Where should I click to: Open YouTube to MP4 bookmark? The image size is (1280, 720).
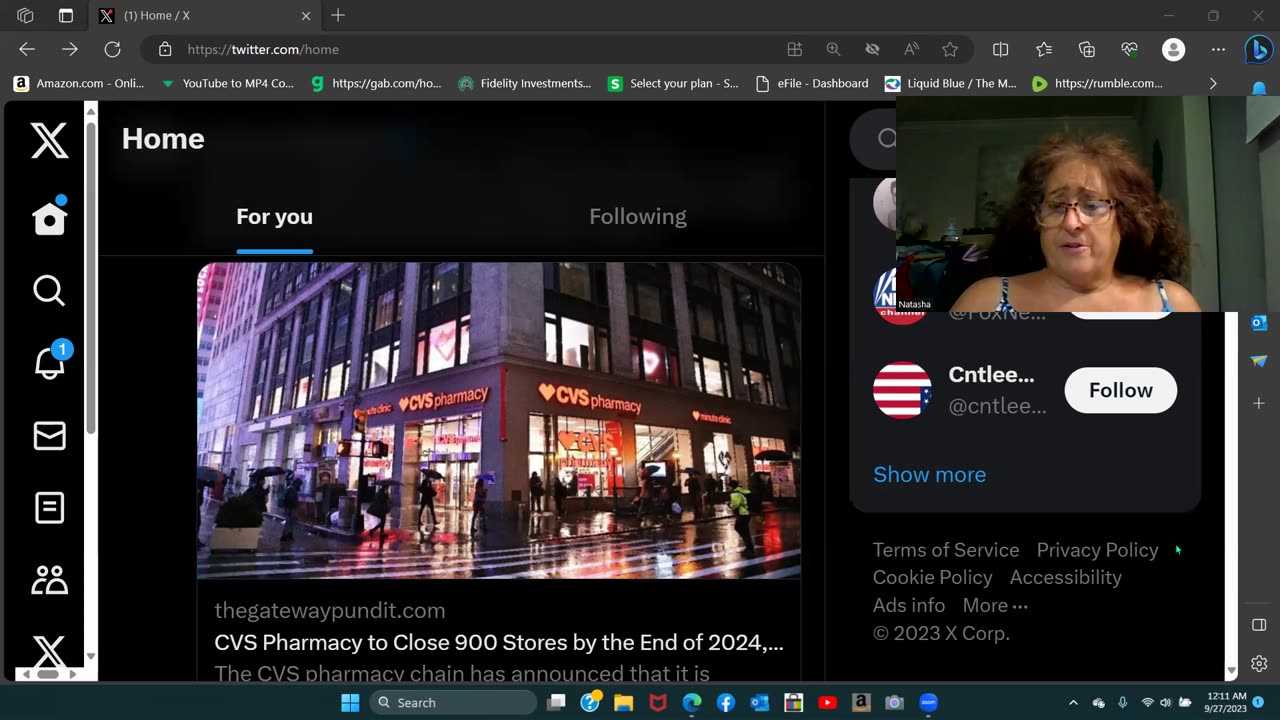[x=227, y=83]
